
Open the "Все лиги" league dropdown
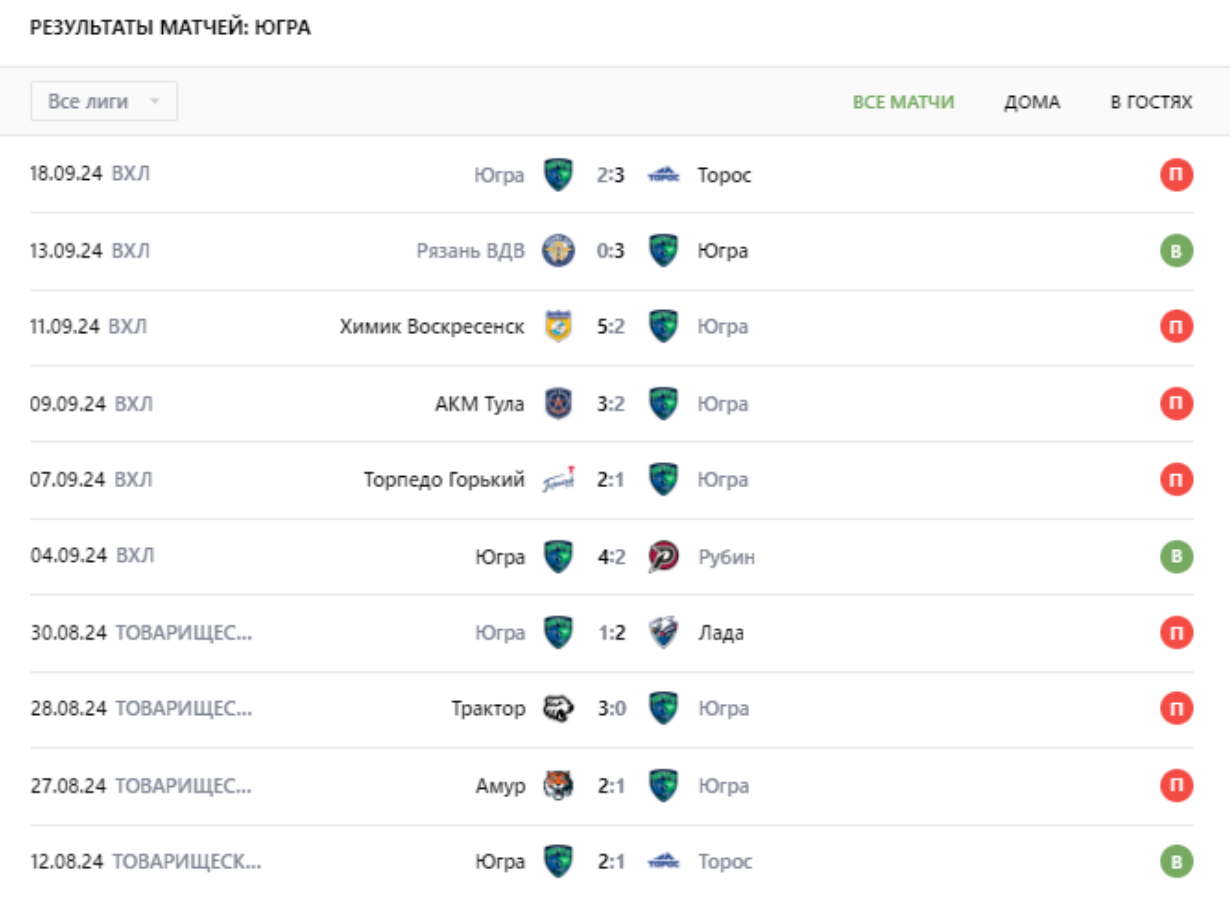(104, 102)
